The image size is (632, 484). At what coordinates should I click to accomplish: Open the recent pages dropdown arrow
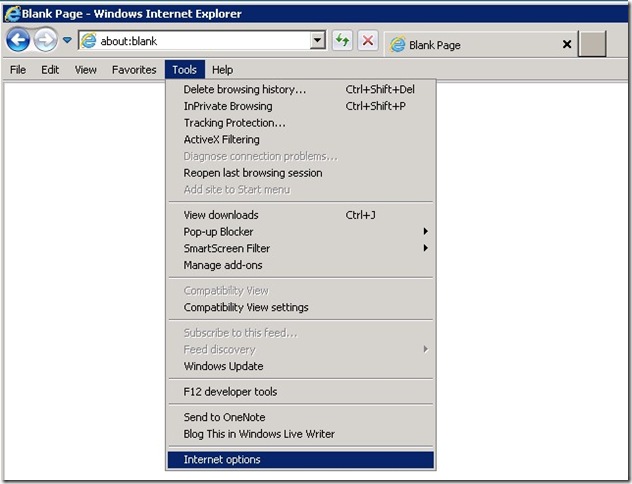coord(67,41)
